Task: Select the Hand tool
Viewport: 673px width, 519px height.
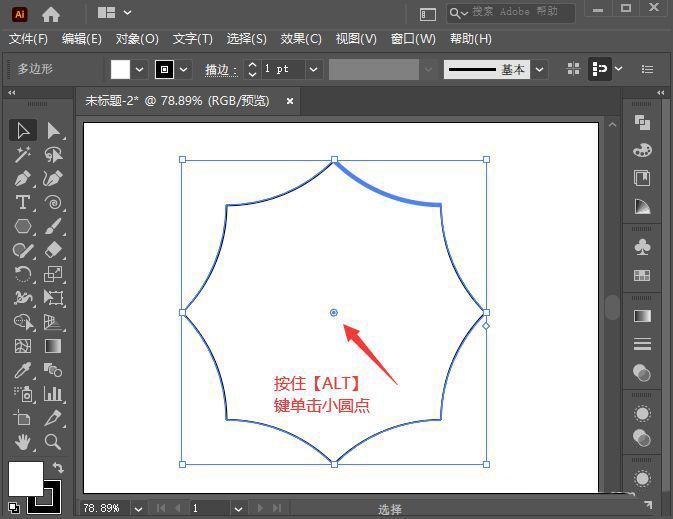Action: 23,442
